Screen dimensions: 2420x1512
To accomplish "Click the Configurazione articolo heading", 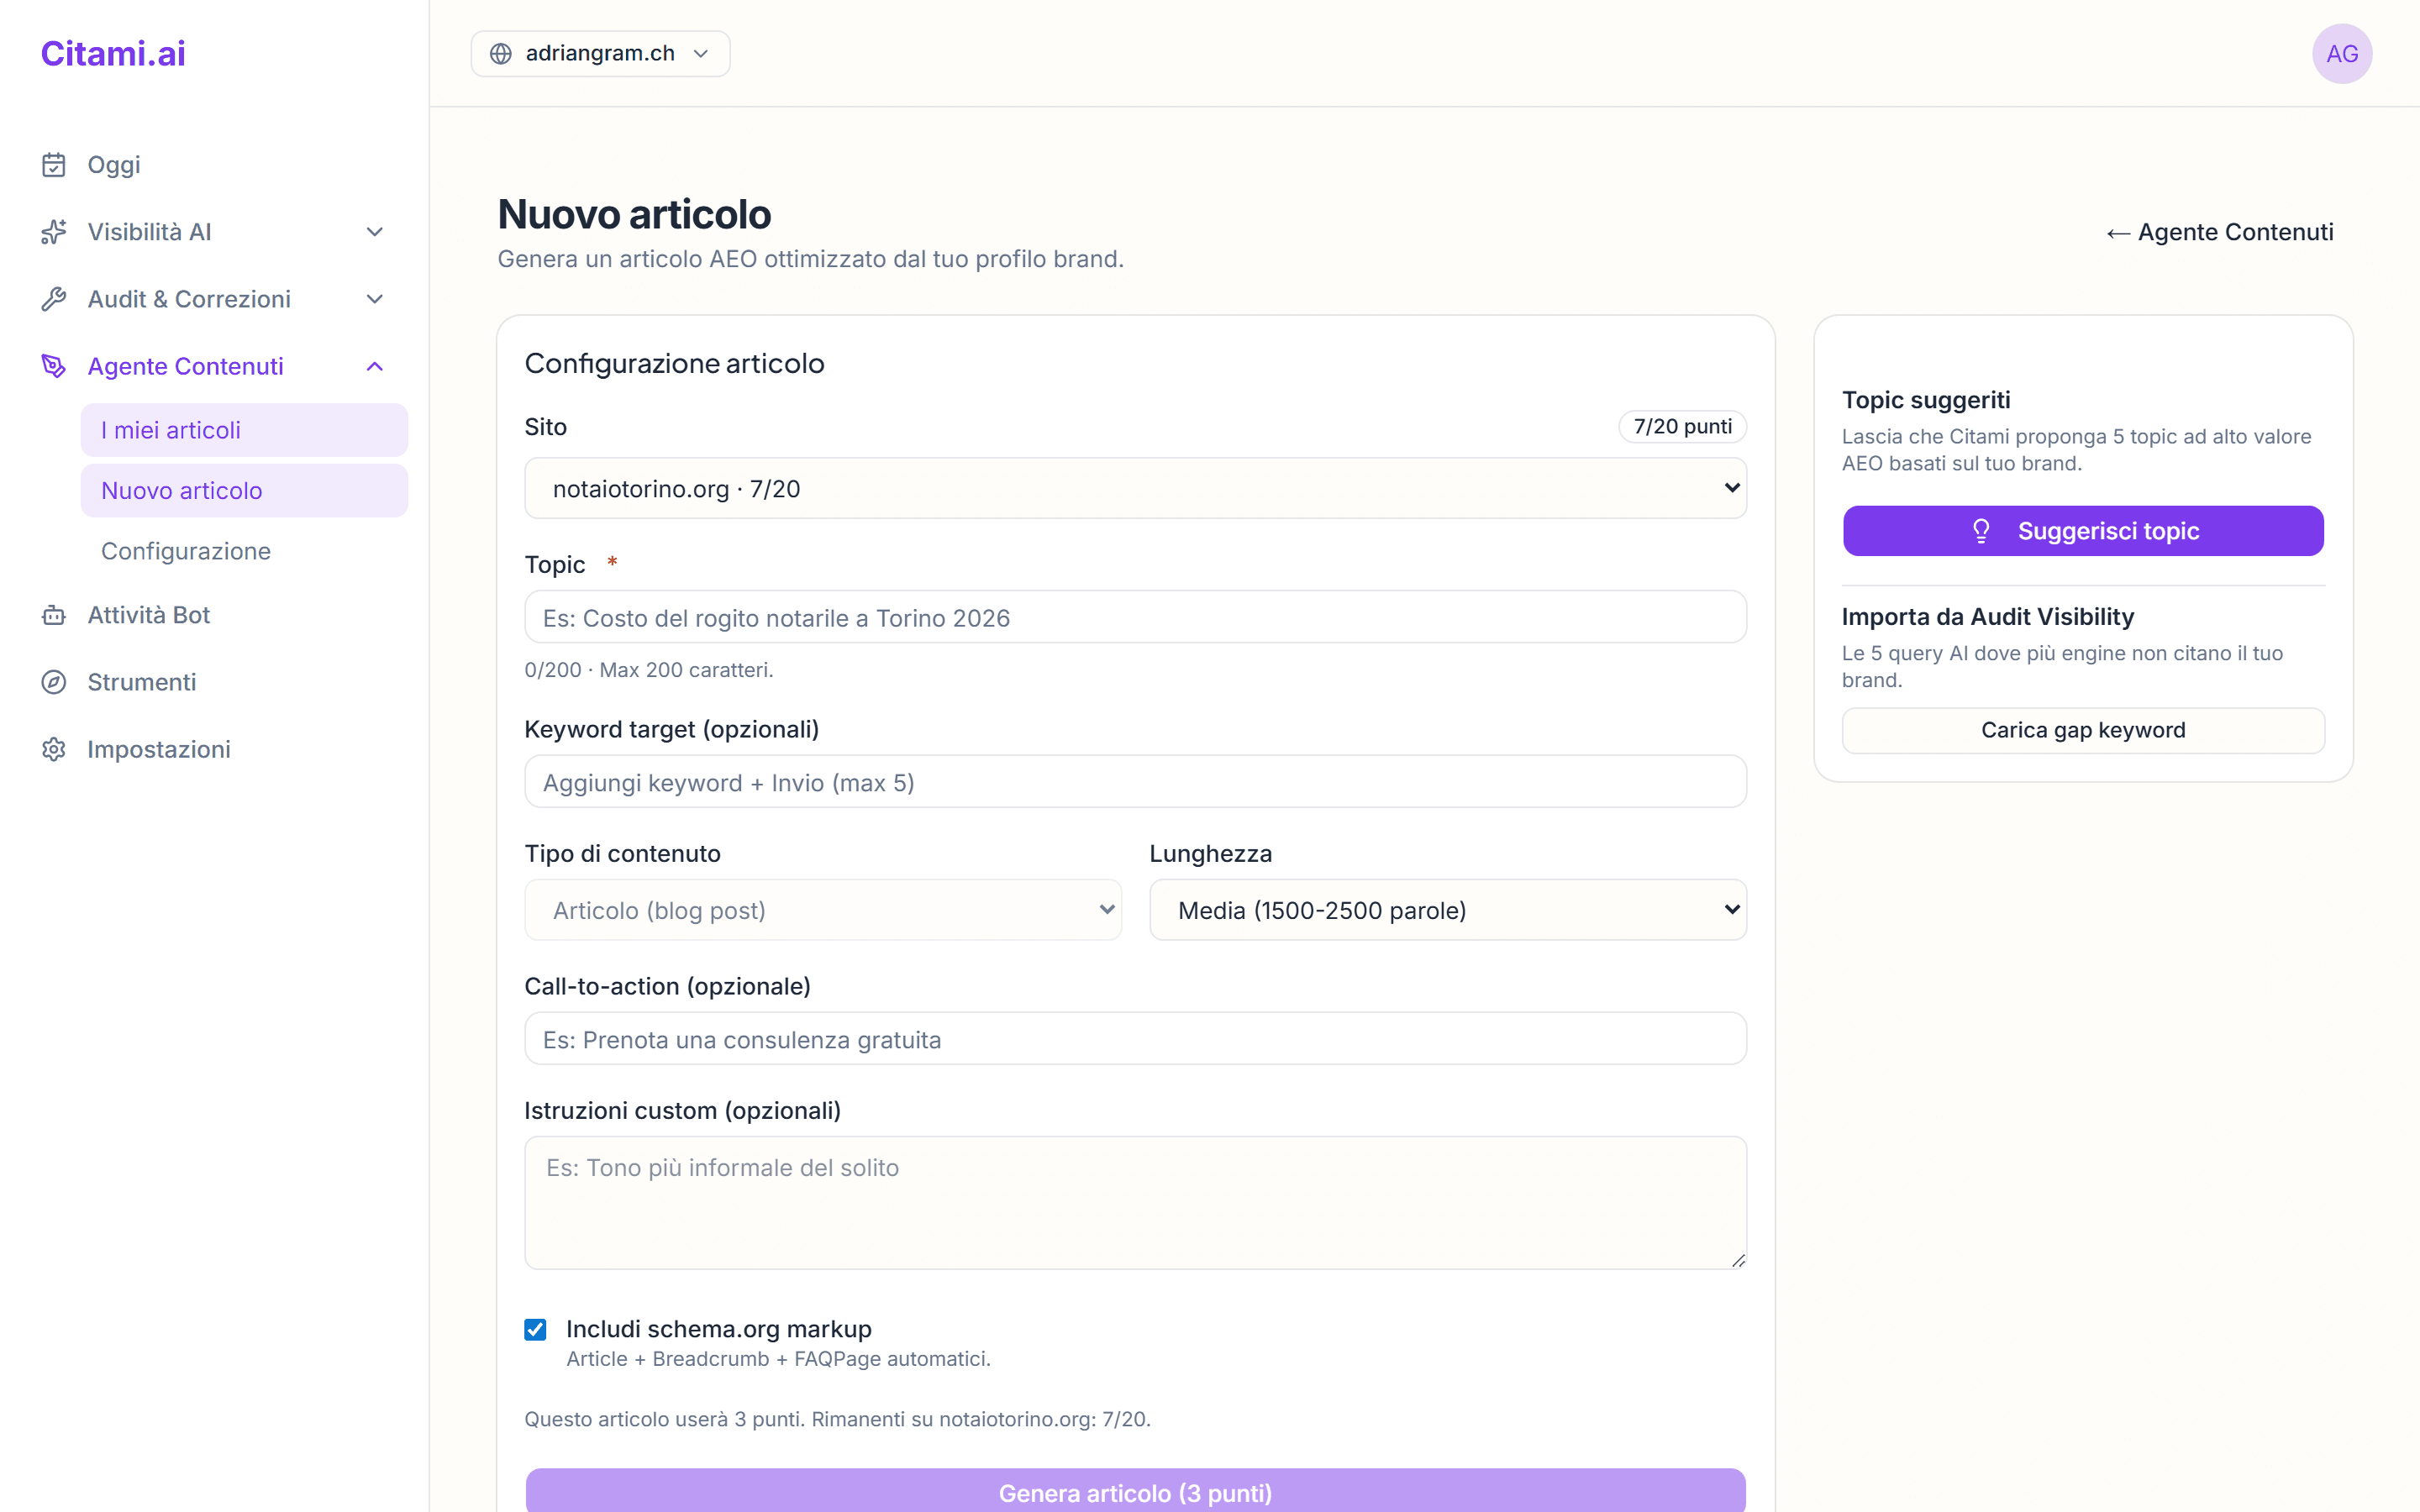I will pos(674,363).
